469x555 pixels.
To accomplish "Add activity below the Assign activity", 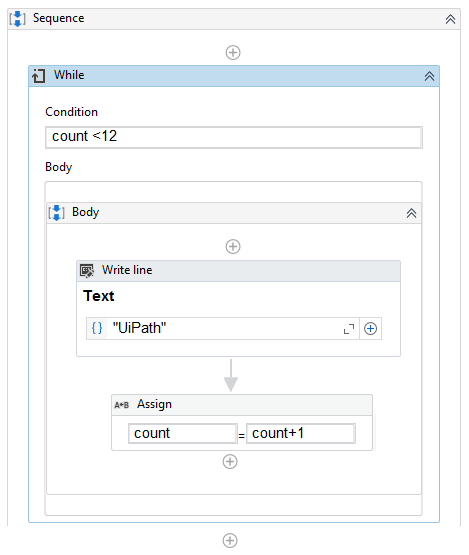I will coord(230,462).
